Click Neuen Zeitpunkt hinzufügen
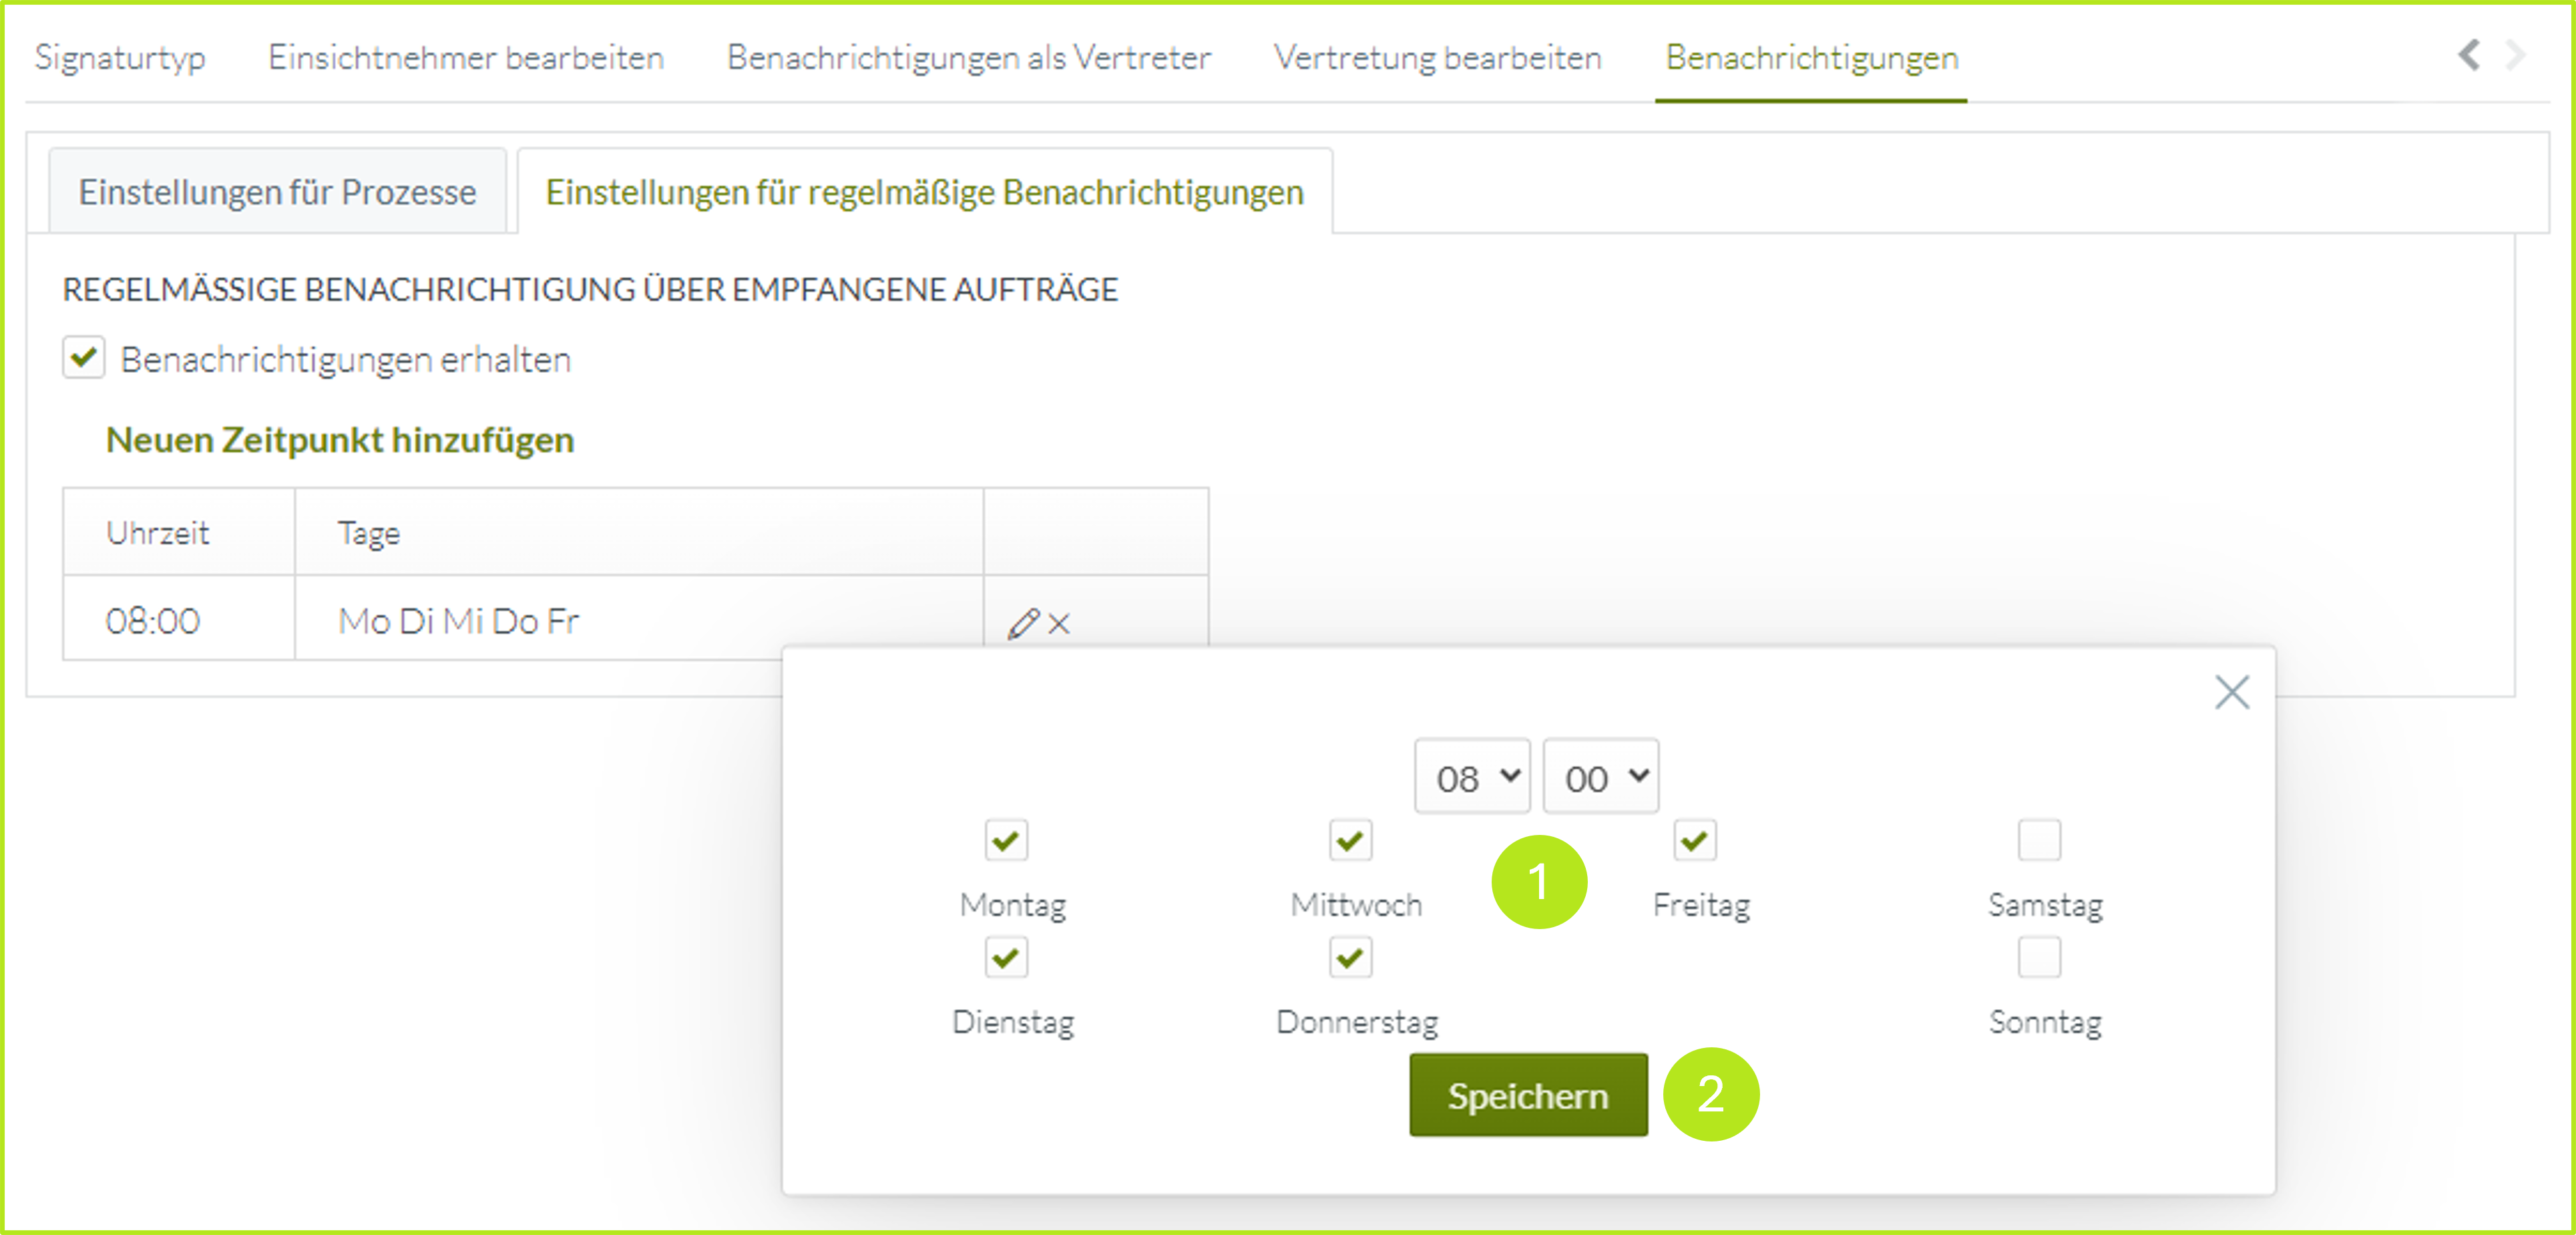 tap(339, 439)
